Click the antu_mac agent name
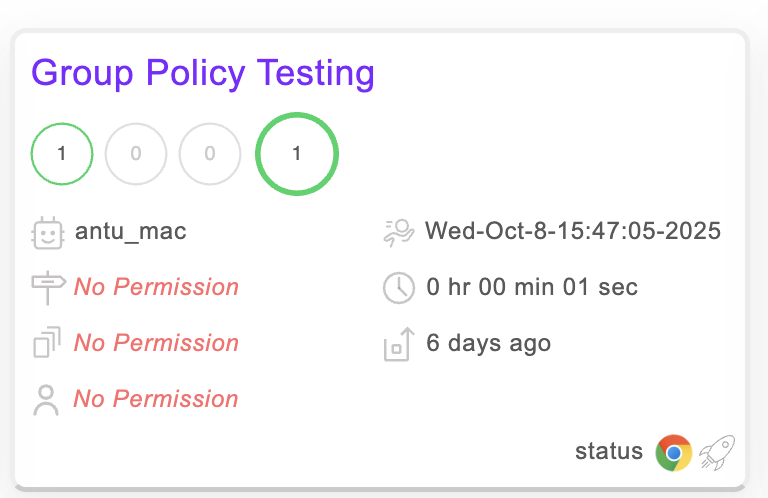Viewport: 768px width, 498px height. tap(130, 232)
